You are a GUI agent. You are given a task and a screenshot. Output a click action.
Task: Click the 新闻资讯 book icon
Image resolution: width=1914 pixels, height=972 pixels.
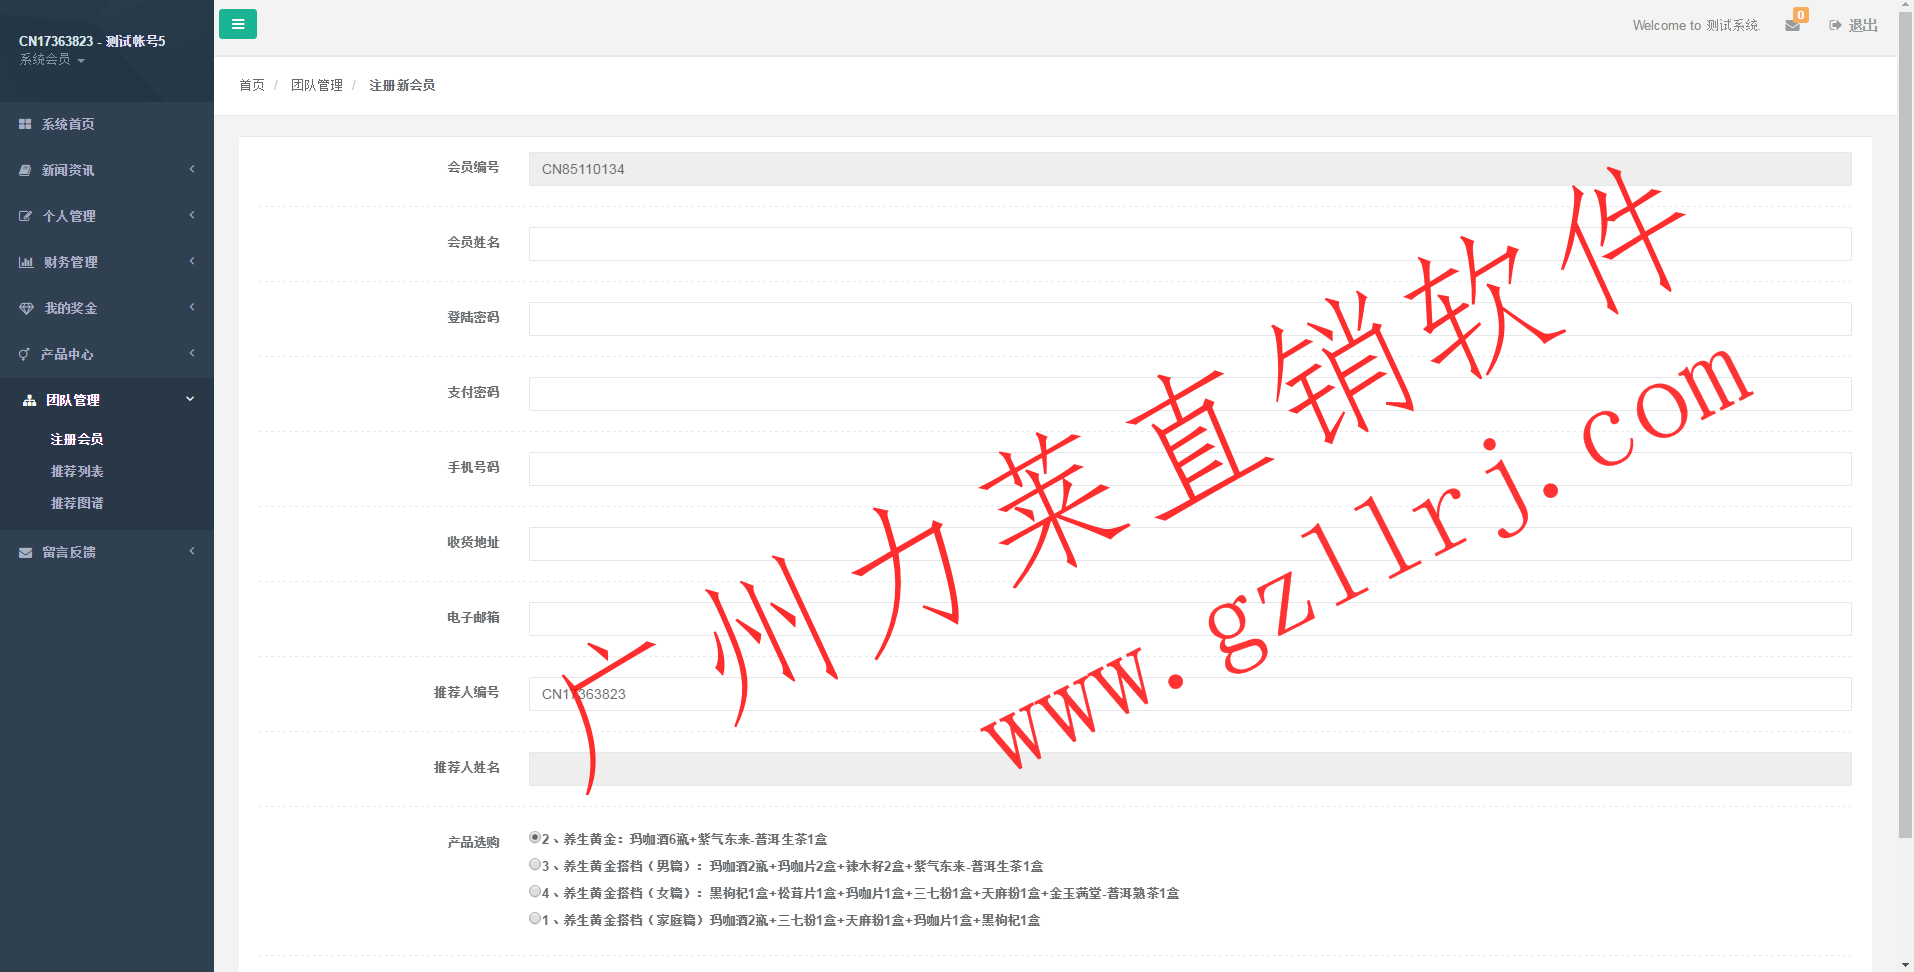[25, 170]
